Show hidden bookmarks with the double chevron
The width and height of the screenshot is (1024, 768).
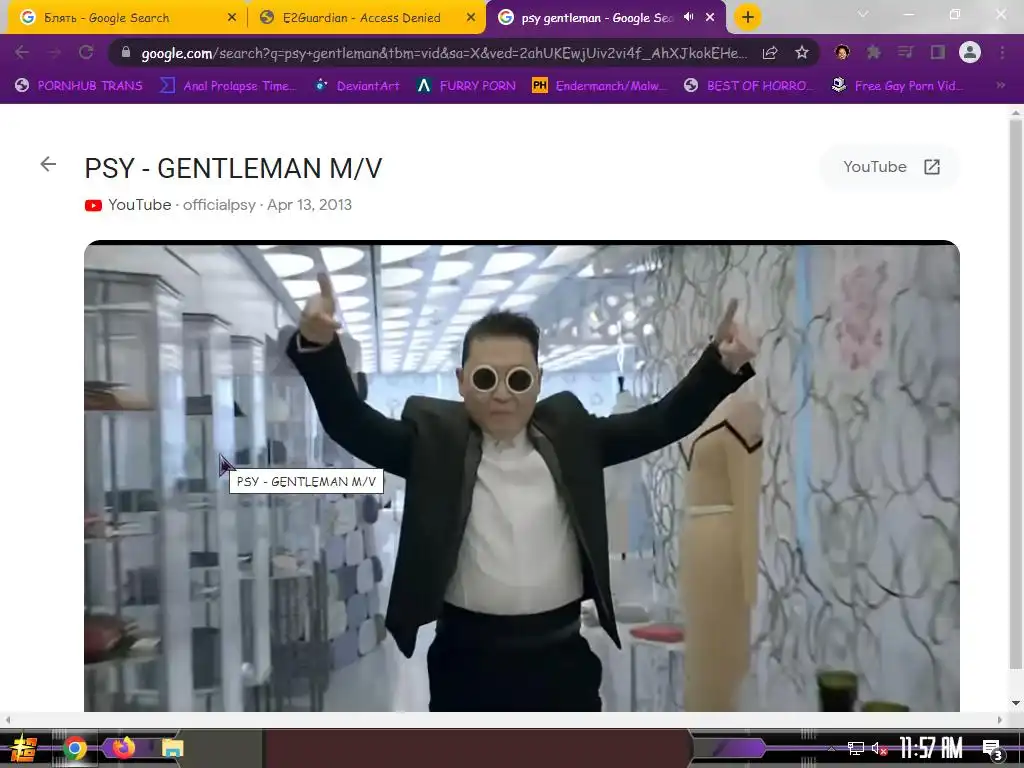coord(1000,85)
